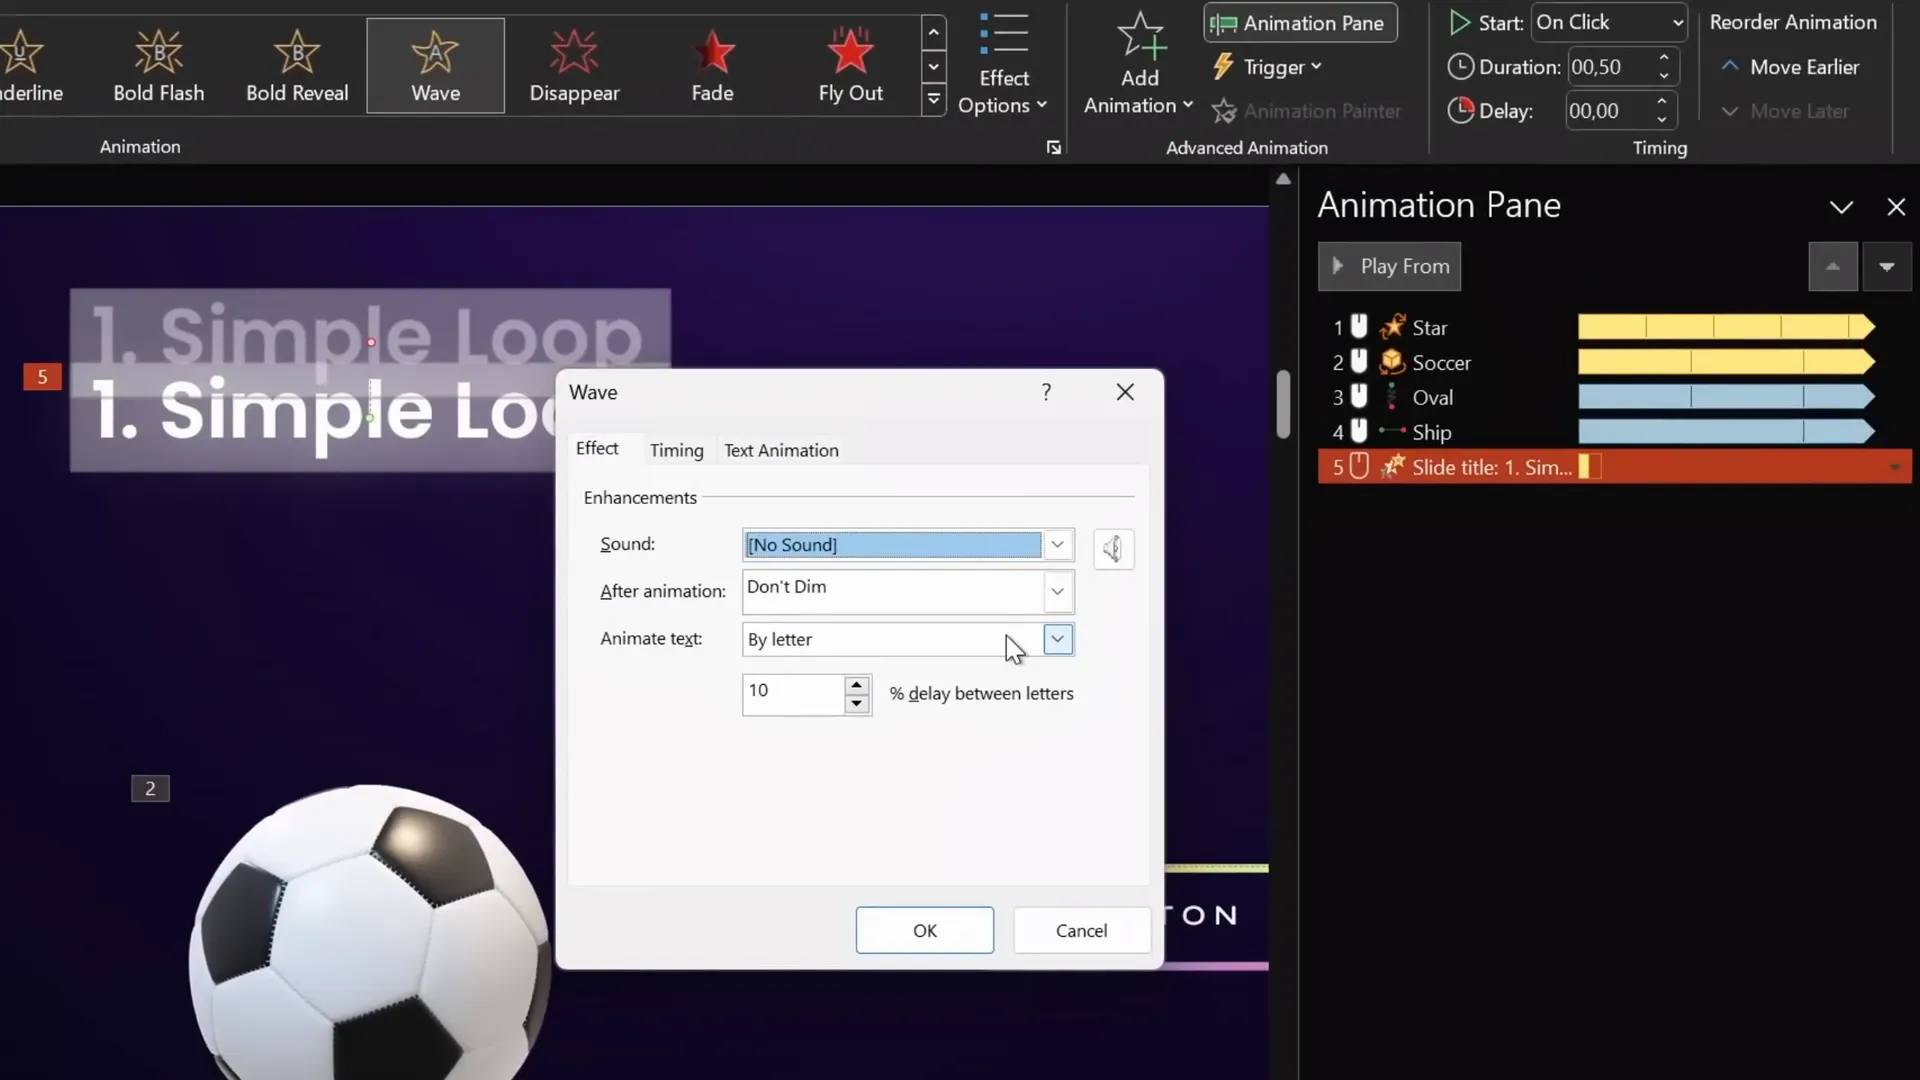Click animation order tag 5 on slide
Image resolution: width=1920 pixels, height=1080 pixels.
(42, 377)
